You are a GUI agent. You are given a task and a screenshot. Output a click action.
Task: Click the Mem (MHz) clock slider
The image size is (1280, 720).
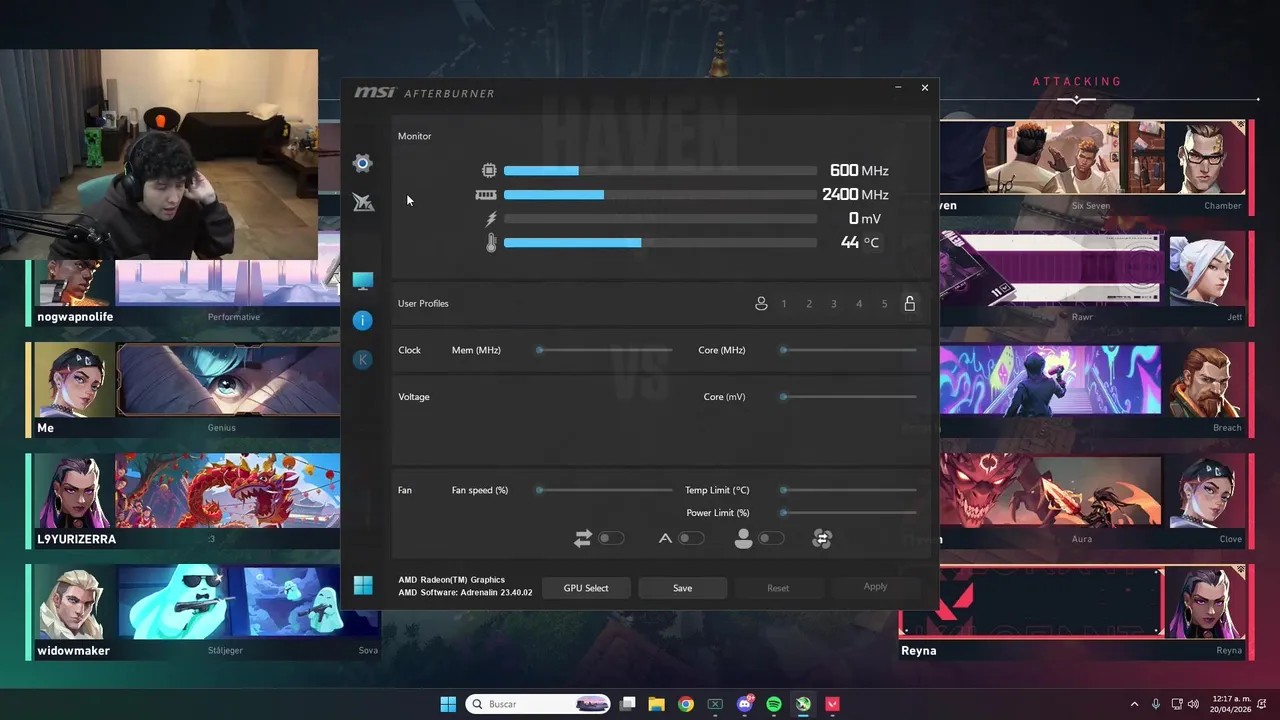(x=605, y=350)
